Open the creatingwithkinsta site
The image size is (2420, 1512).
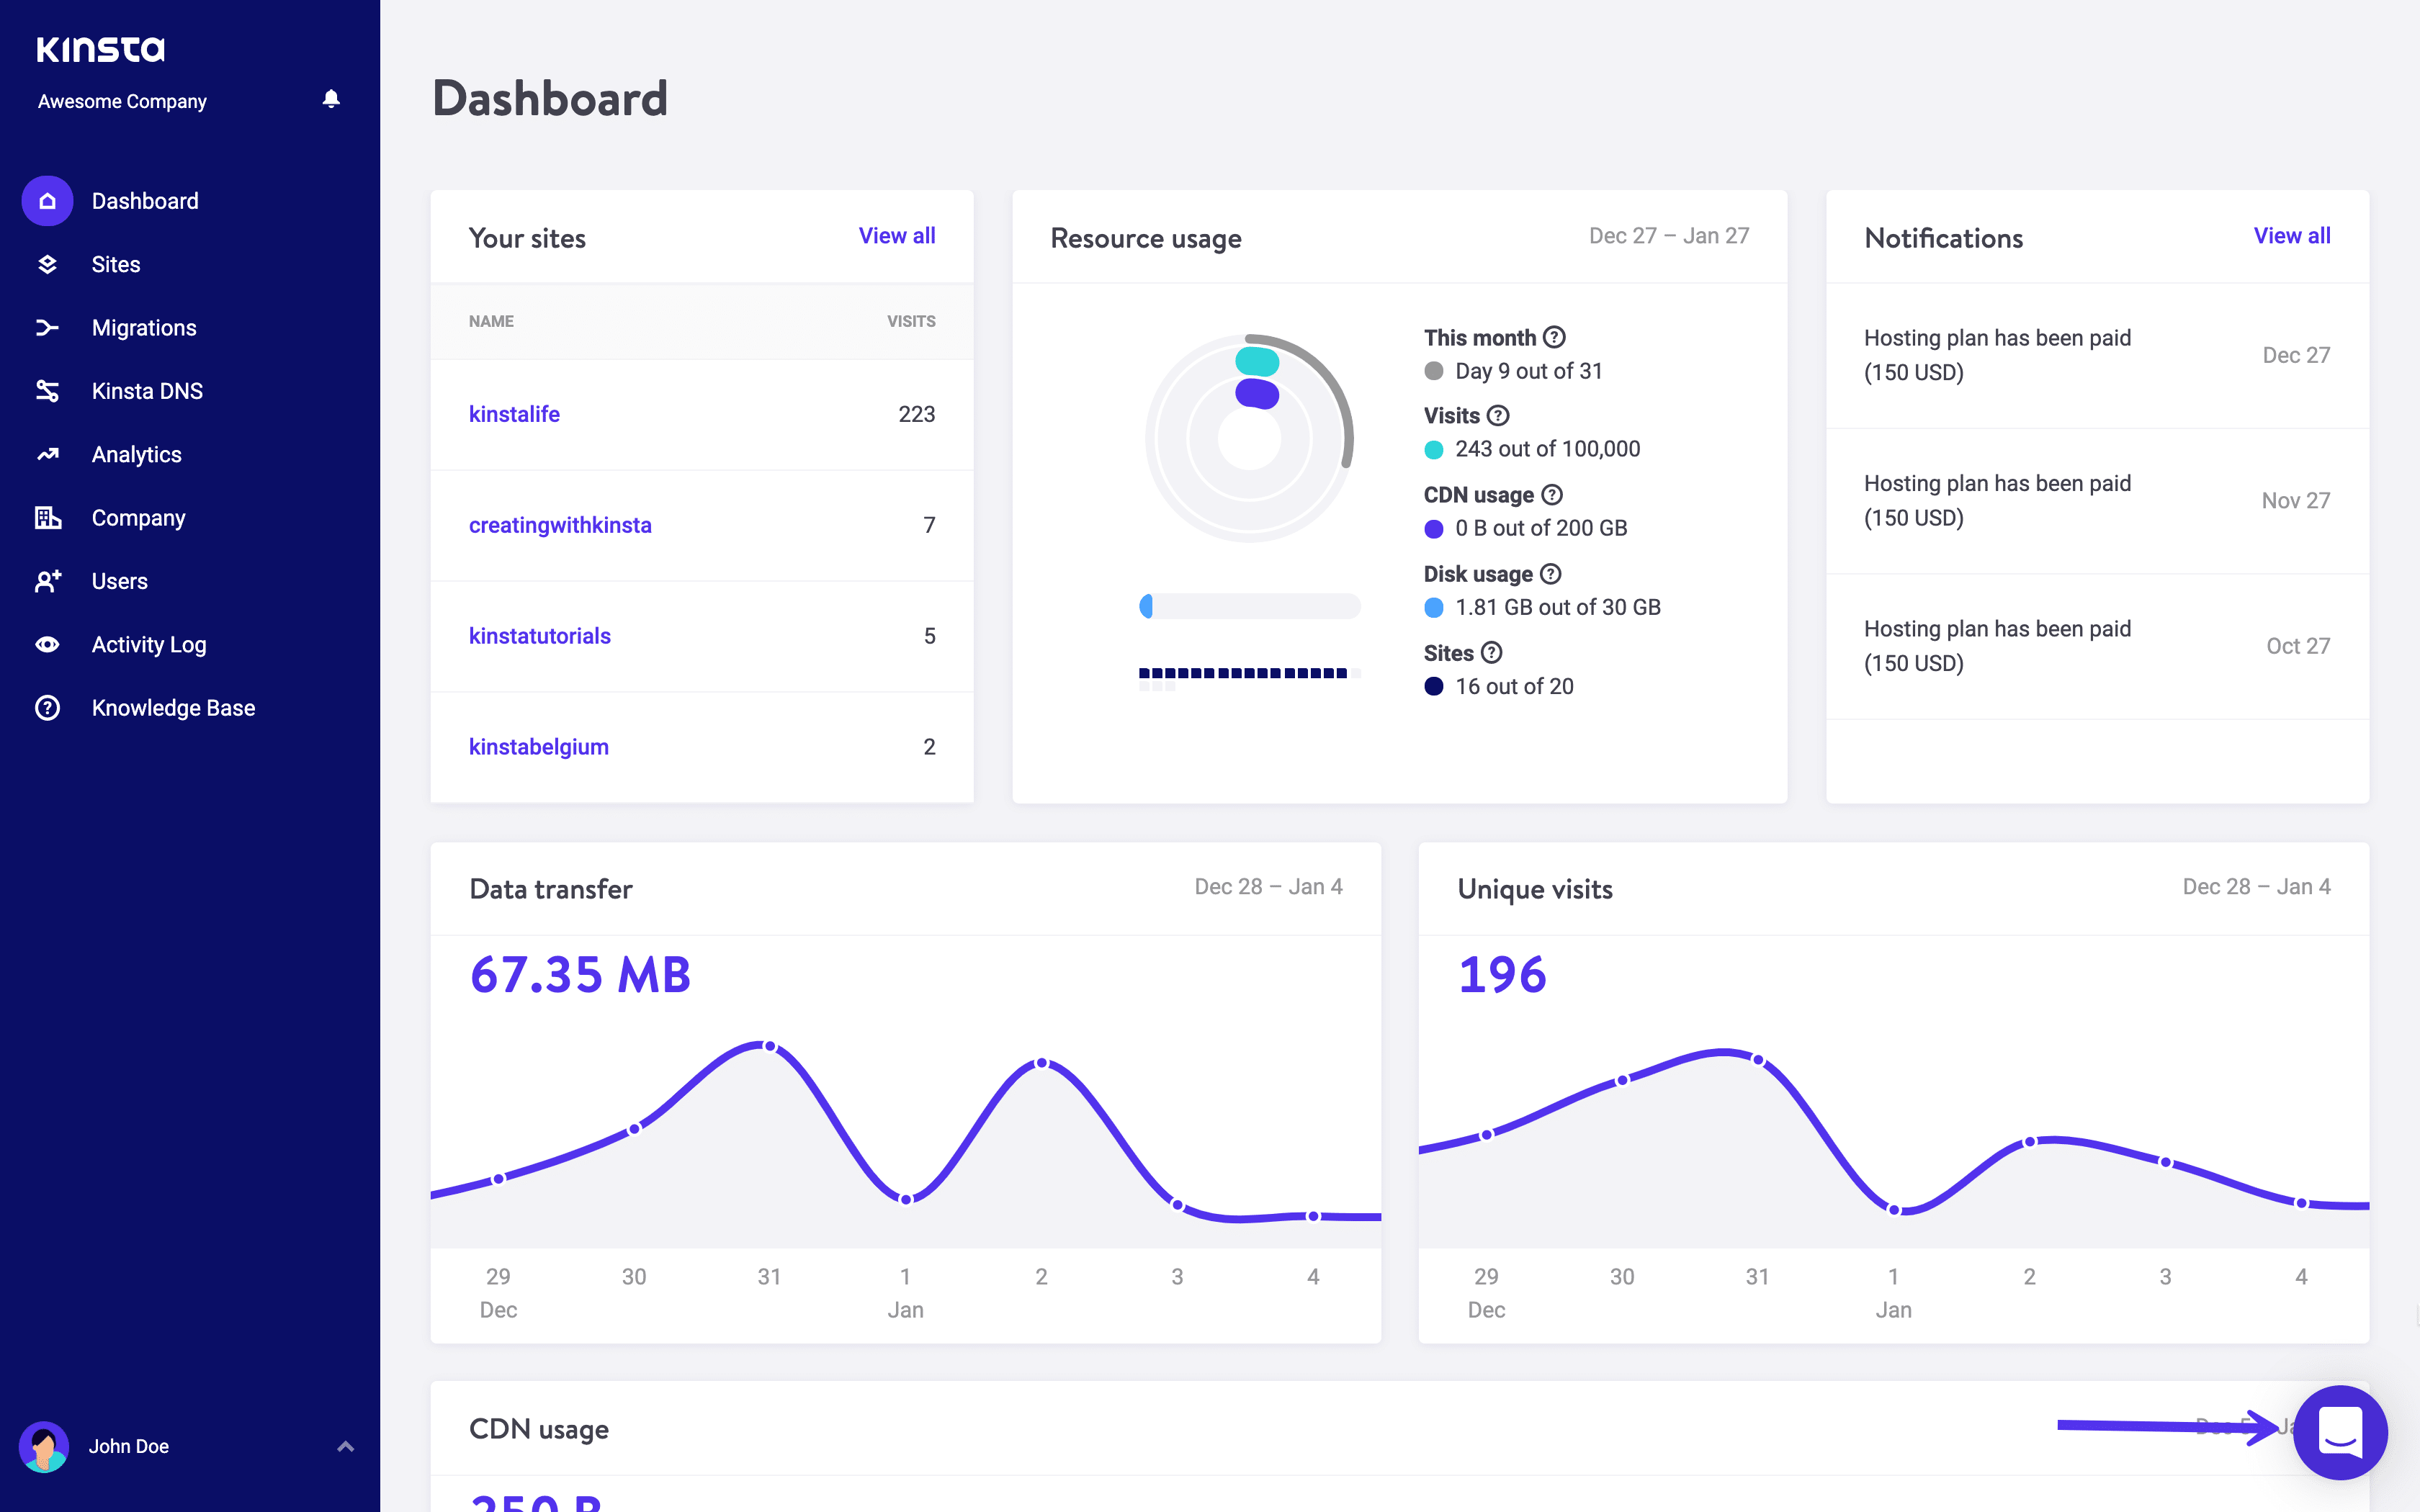click(x=560, y=525)
